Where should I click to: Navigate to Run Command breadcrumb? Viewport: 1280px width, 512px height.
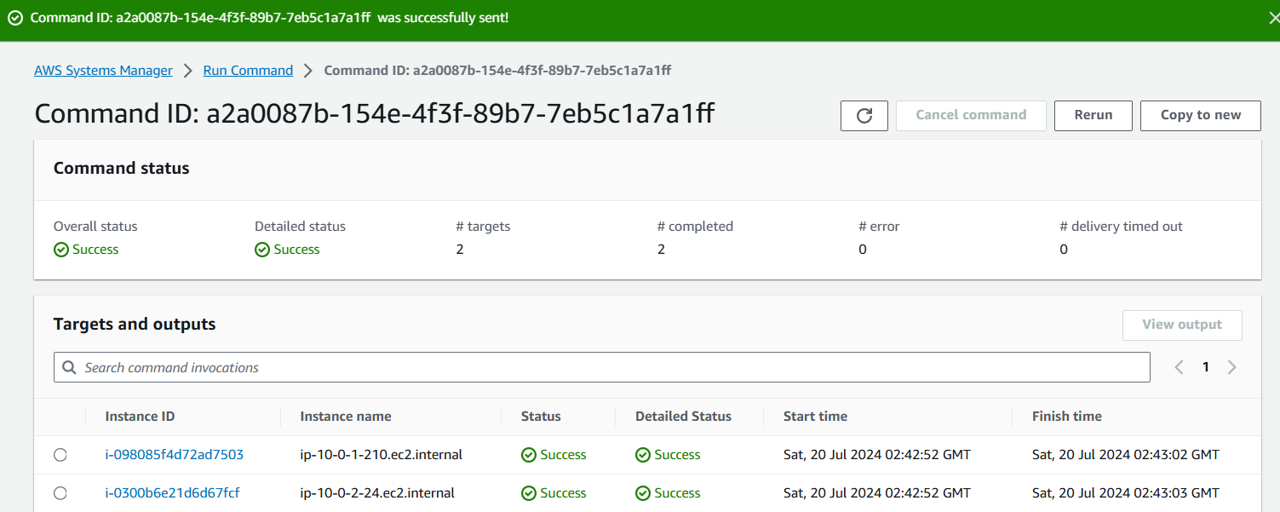248,71
